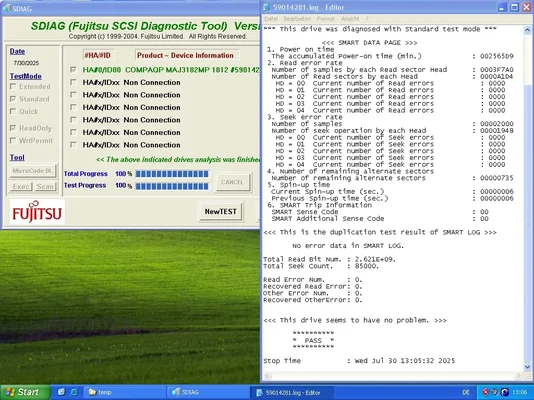Viewport: 534px width, 400px height.
Task: Click the date value 7/30/2025
Action: (x=26, y=63)
